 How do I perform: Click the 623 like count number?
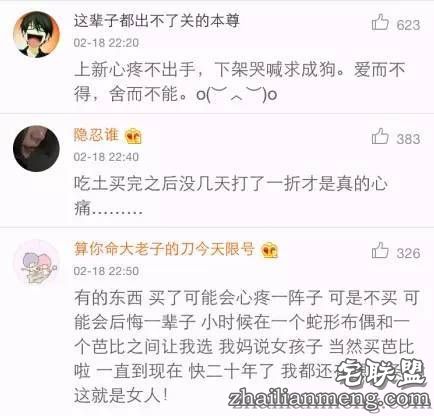pos(408,25)
